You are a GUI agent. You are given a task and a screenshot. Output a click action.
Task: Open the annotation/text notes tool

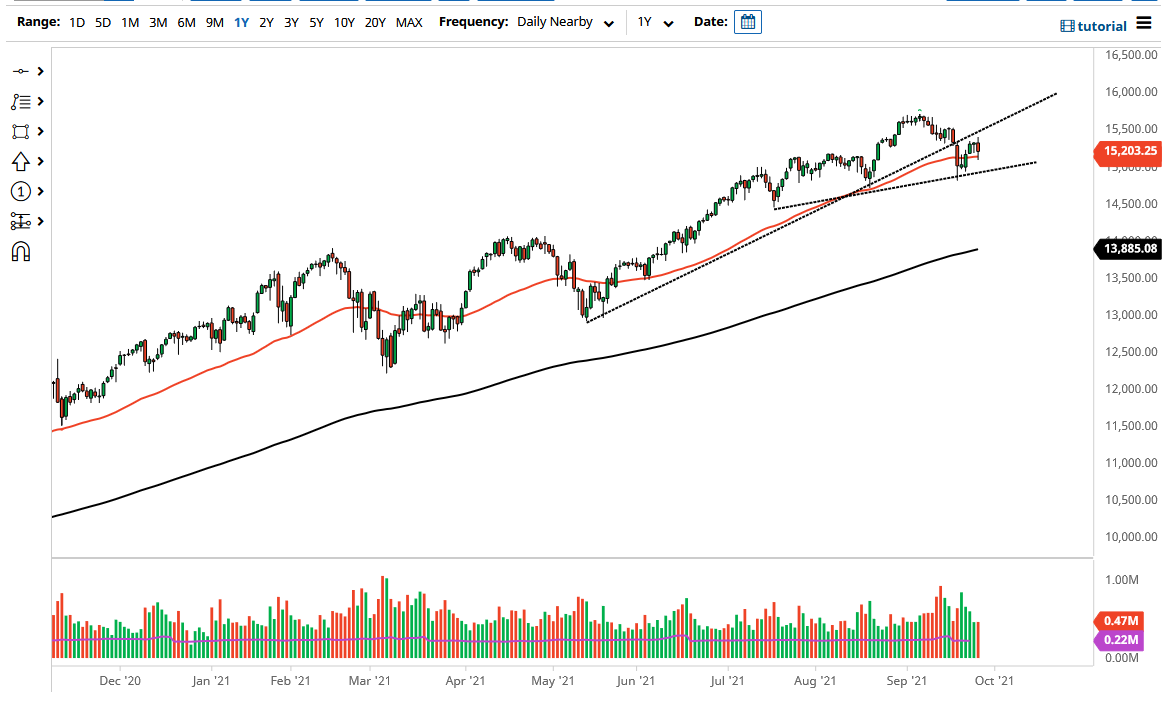pyautogui.click(x=22, y=101)
